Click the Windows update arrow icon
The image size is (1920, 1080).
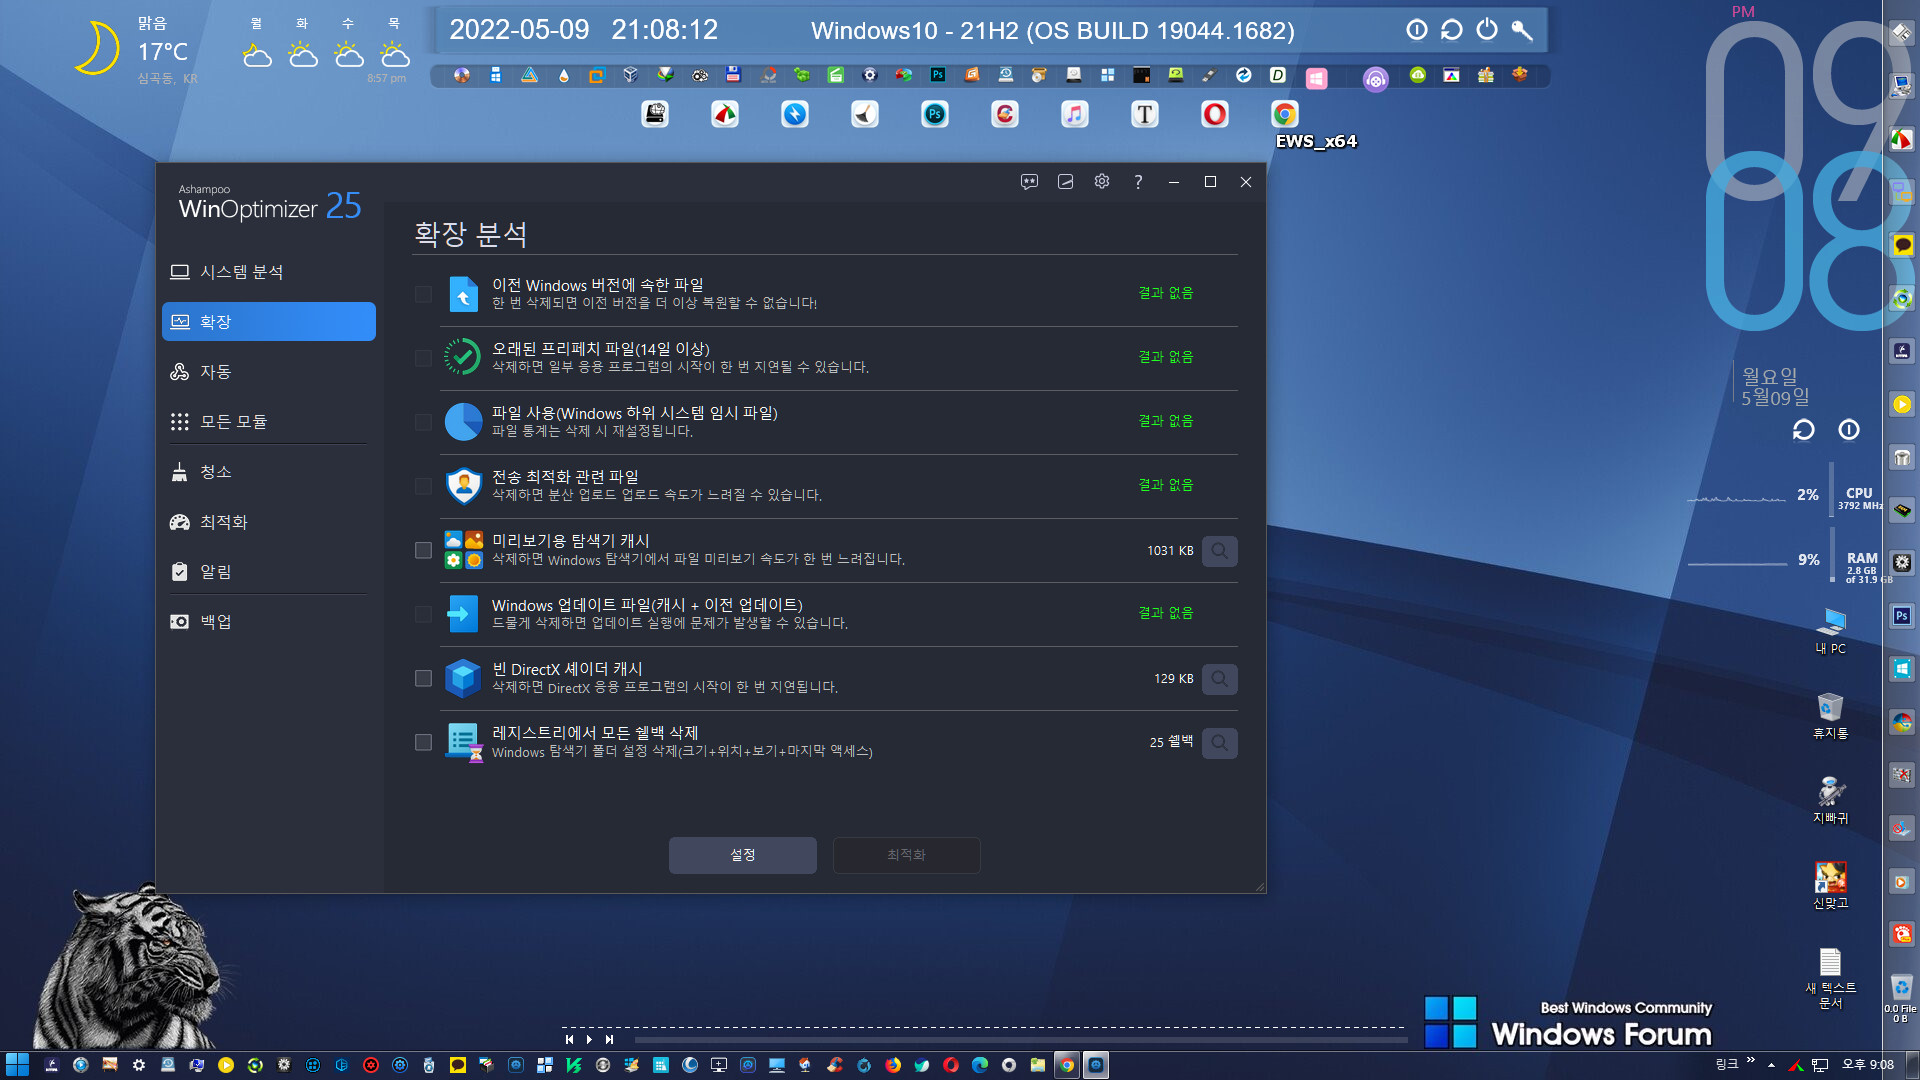[463, 614]
